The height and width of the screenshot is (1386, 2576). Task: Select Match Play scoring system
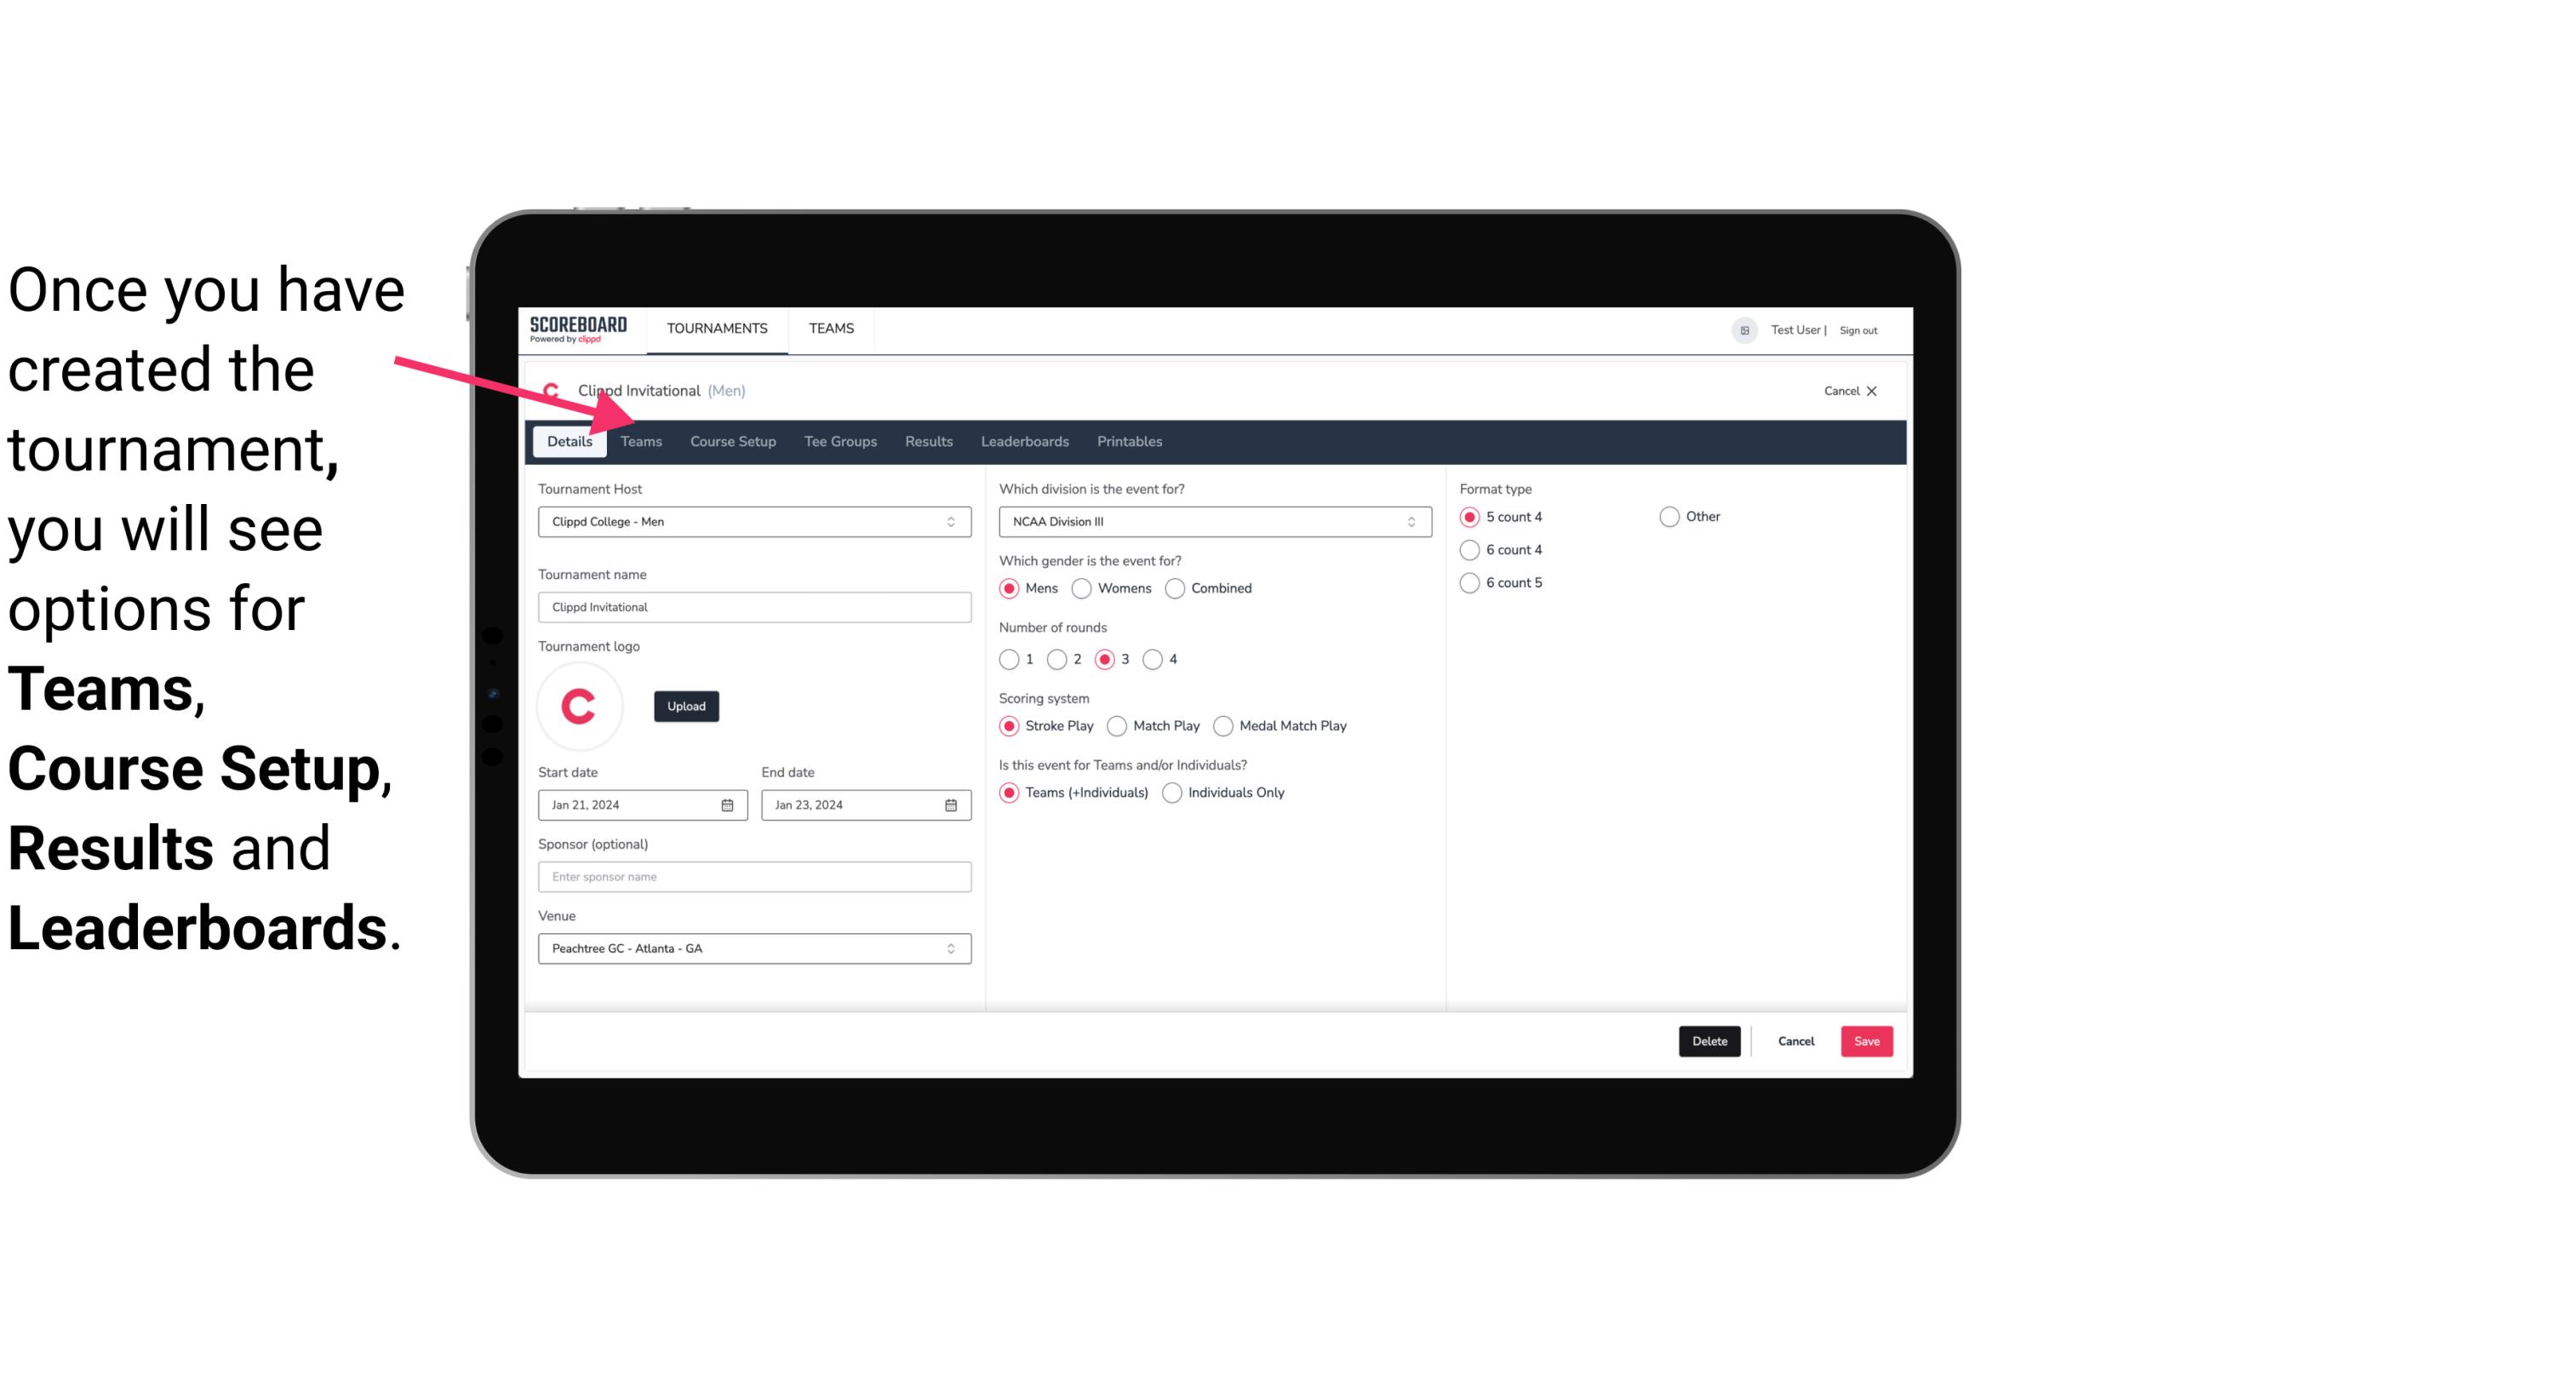(1116, 725)
